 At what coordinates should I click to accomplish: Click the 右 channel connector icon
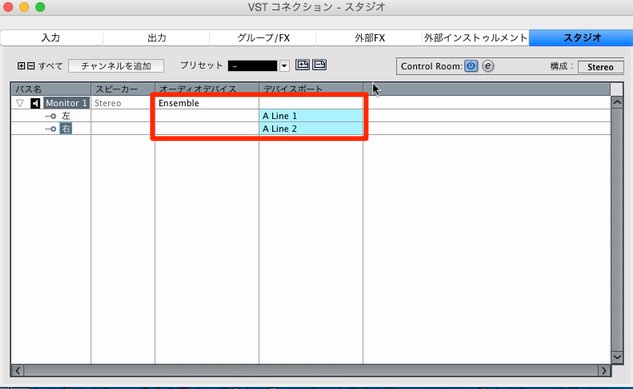(51, 129)
